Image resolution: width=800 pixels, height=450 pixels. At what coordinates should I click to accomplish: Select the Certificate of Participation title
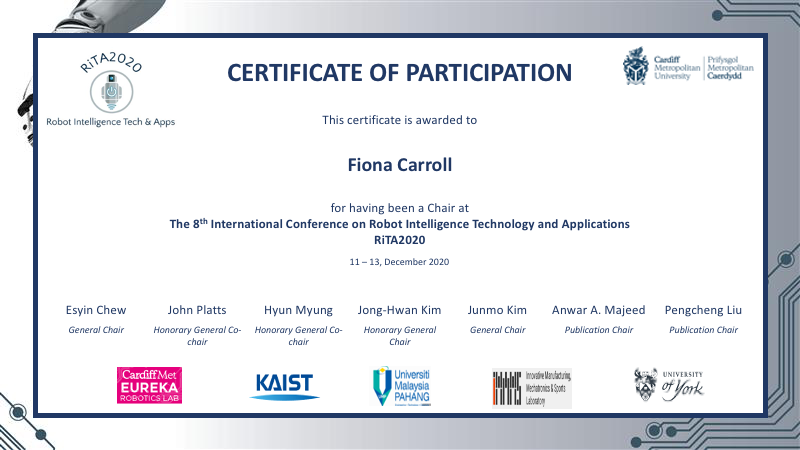399,72
